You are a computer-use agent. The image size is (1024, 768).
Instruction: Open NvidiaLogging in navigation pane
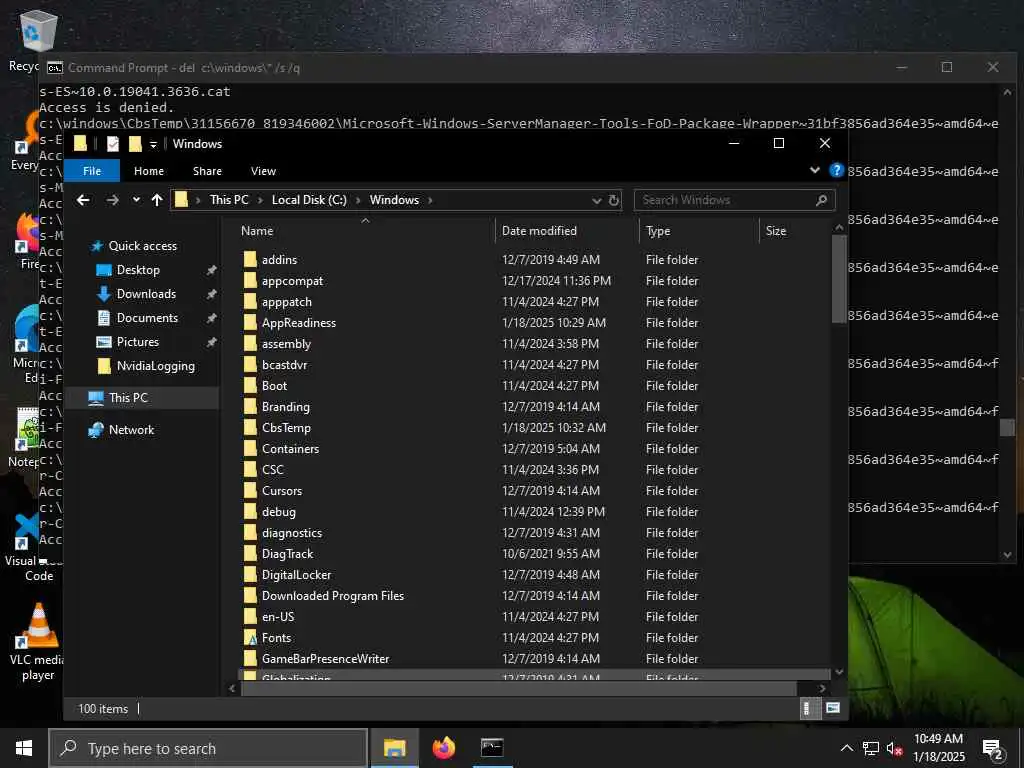[x=155, y=366]
